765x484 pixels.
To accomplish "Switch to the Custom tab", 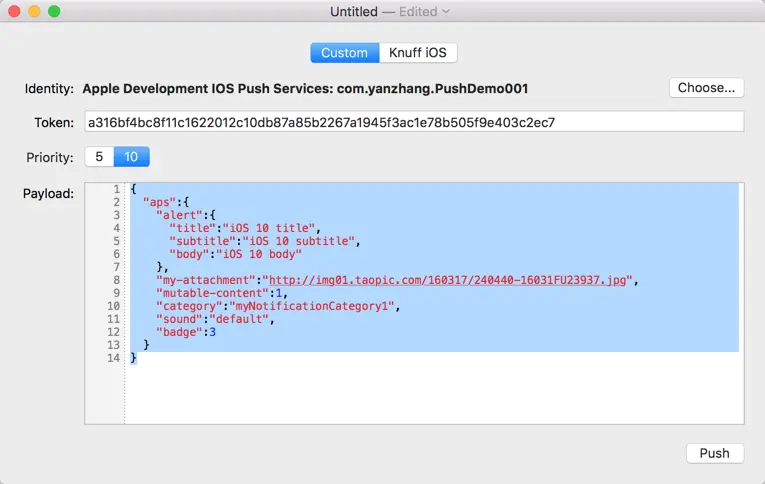I will tap(344, 53).
